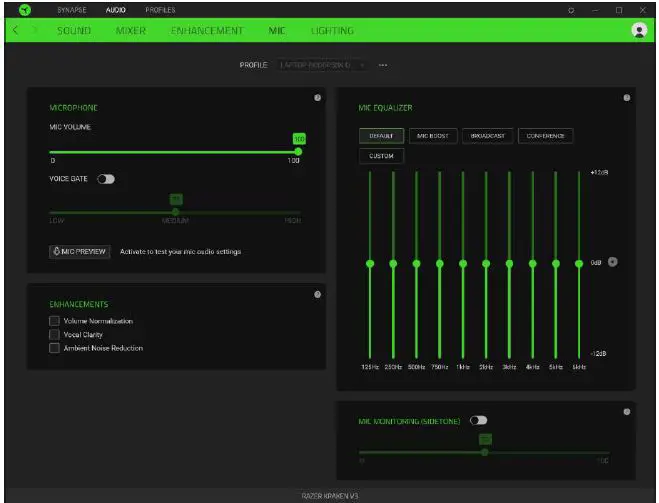
Task: Click the 500Hz equalizer slider handle
Action: pos(416,263)
